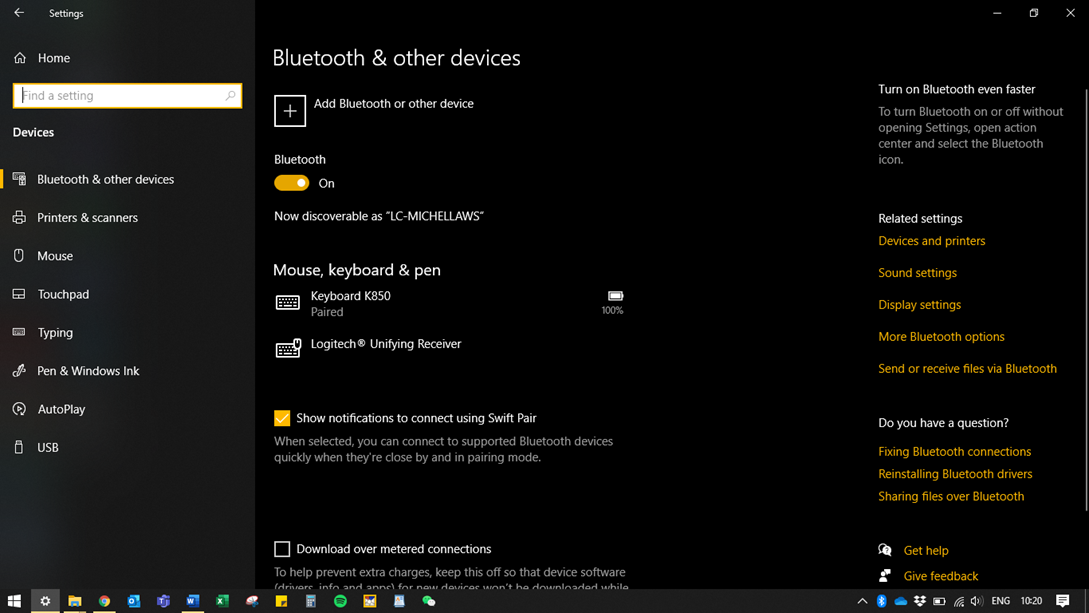Open the Action Center notifications panel
This screenshot has width=1089, height=613.
coord(1062,601)
